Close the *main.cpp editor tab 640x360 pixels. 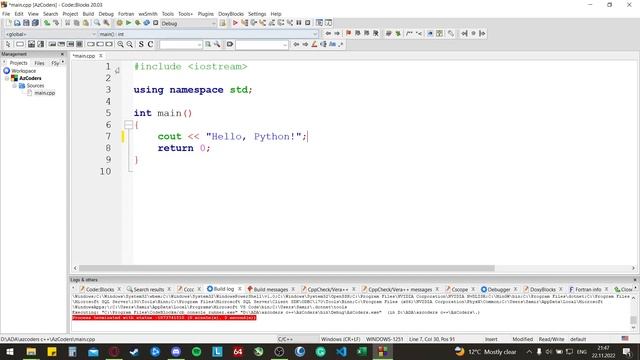101,56
